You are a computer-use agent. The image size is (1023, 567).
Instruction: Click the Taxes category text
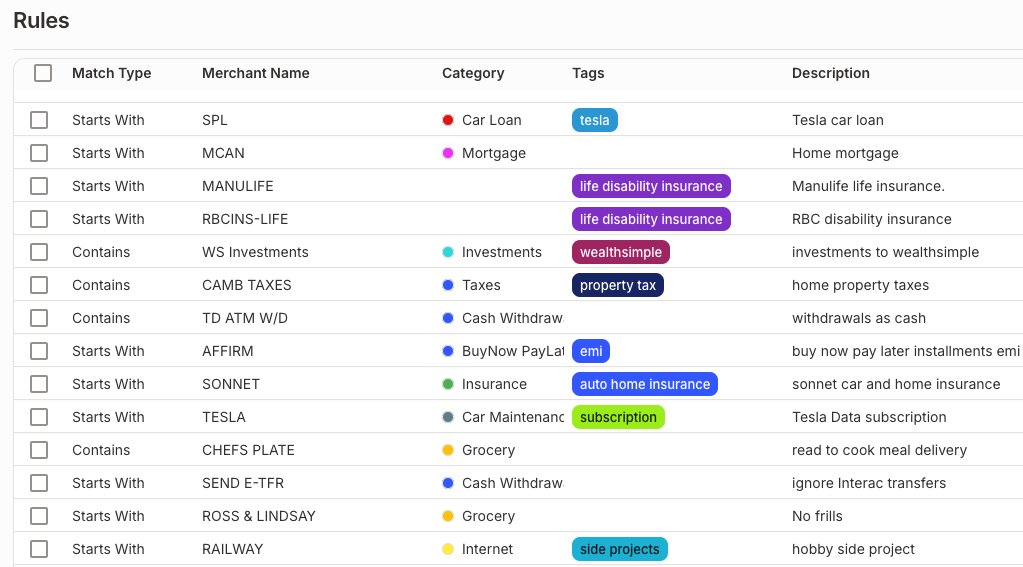(x=481, y=285)
